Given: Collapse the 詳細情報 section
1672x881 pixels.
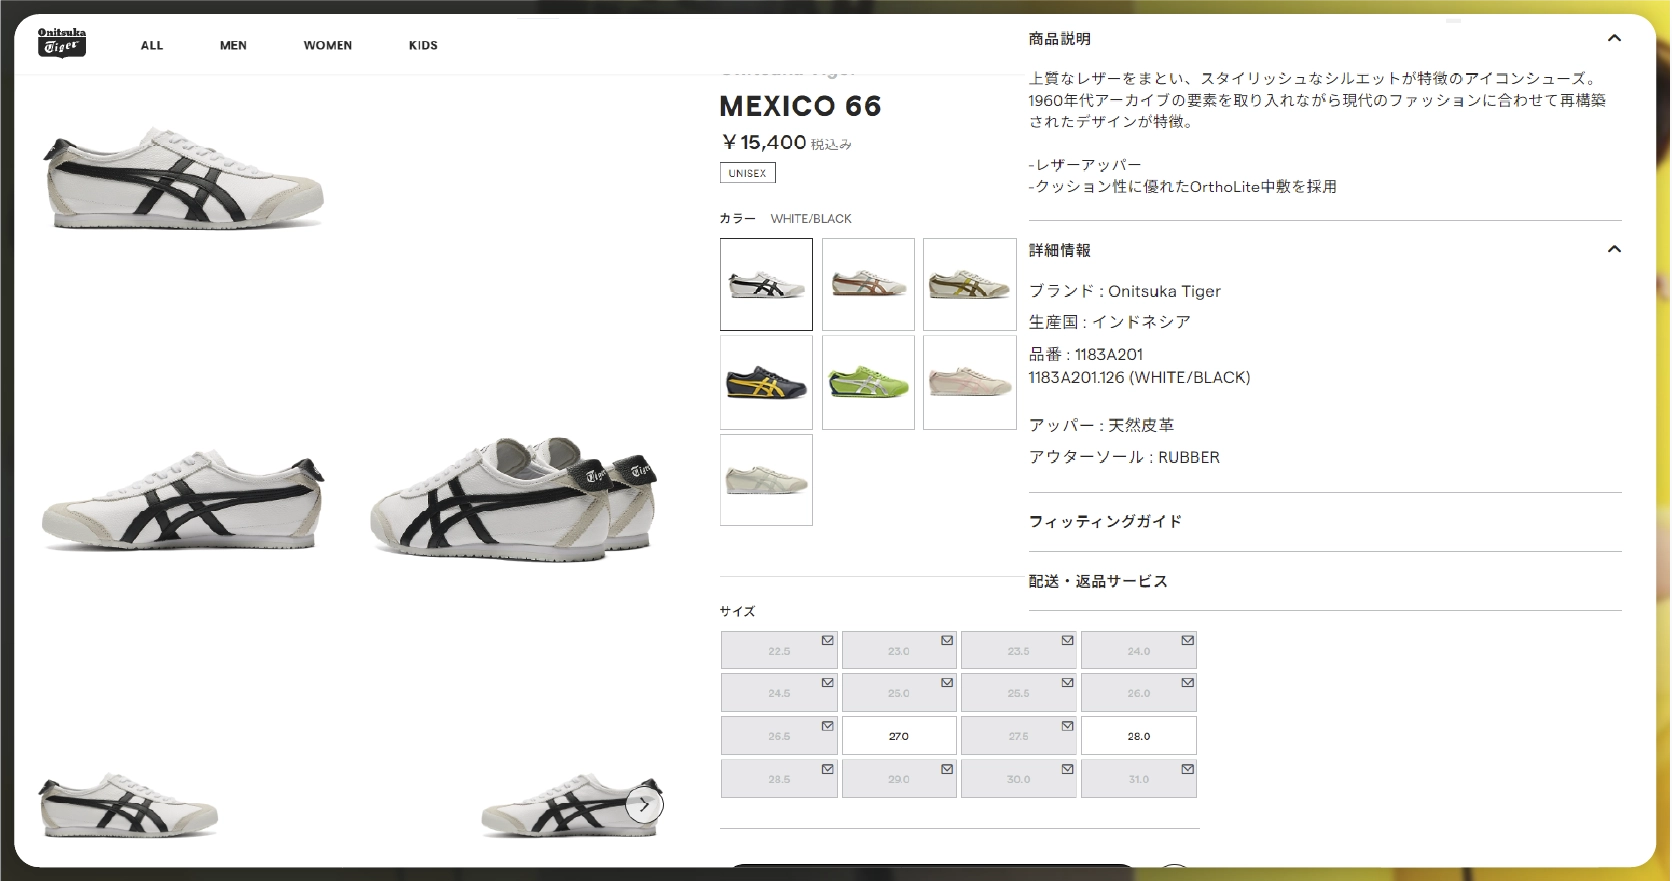Looking at the screenshot, I should point(1614,249).
